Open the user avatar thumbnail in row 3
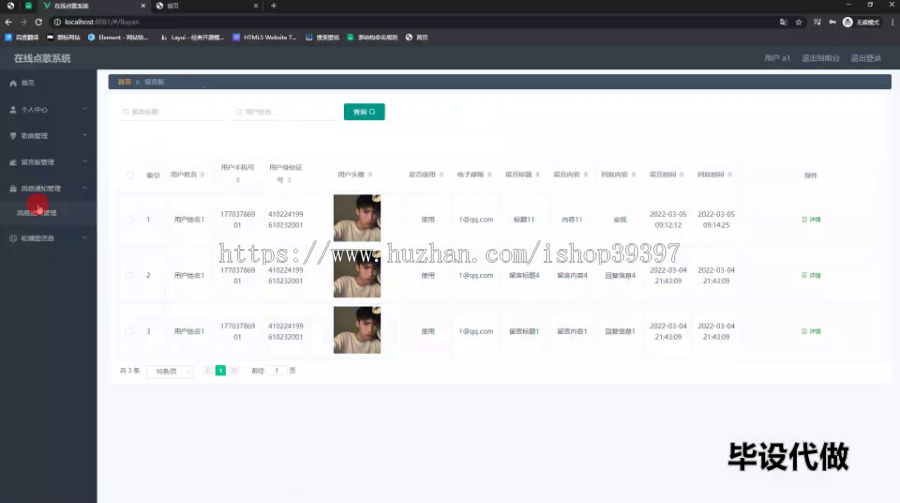 (357, 330)
